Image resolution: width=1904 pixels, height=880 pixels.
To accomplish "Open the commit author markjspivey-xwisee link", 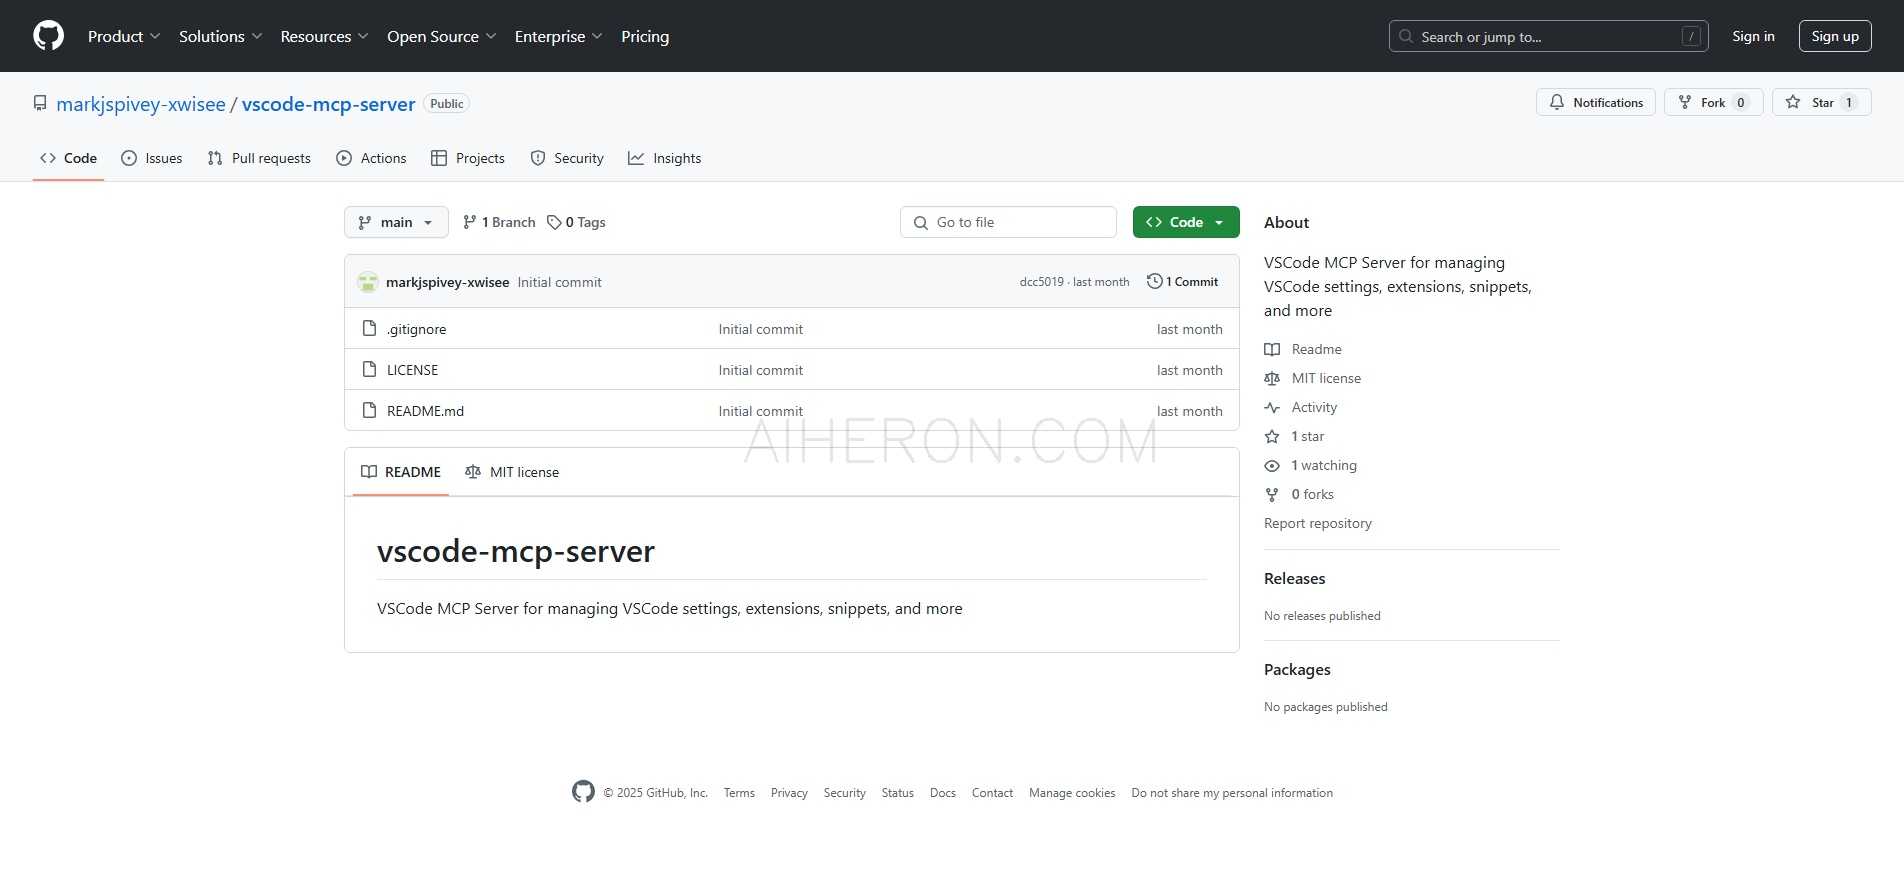I will (x=447, y=282).
